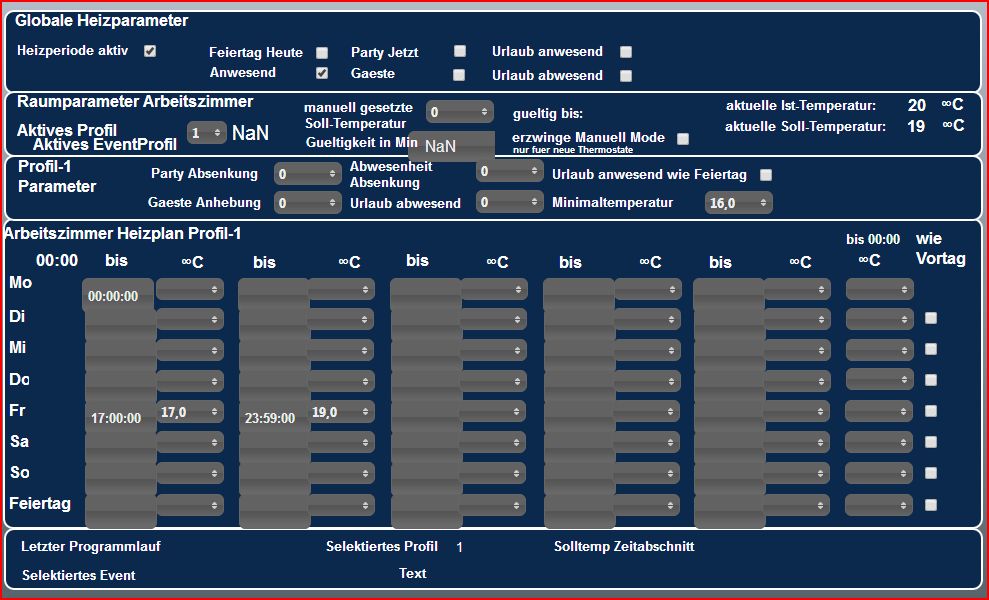Click the aktuelle Ist-Temperatur value 20
The image size is (989, 600).
pos(916,105)
